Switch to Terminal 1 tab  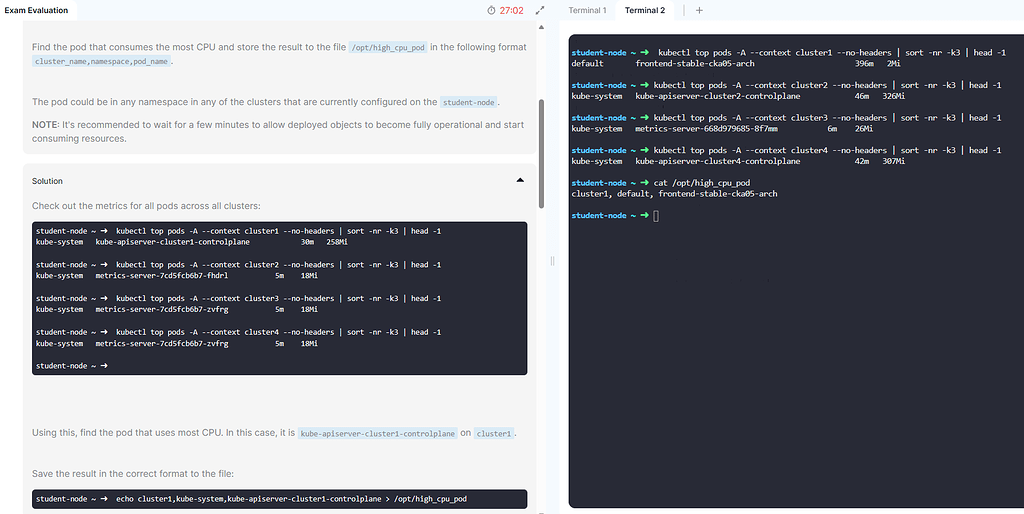click(587, 10)
